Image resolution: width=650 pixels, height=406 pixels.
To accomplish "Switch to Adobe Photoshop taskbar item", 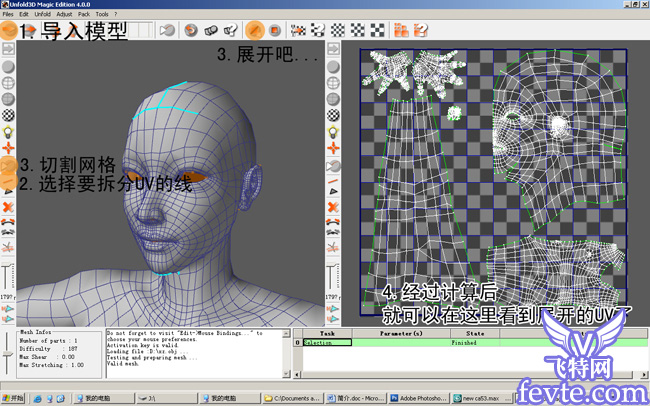I will (419, 398).
